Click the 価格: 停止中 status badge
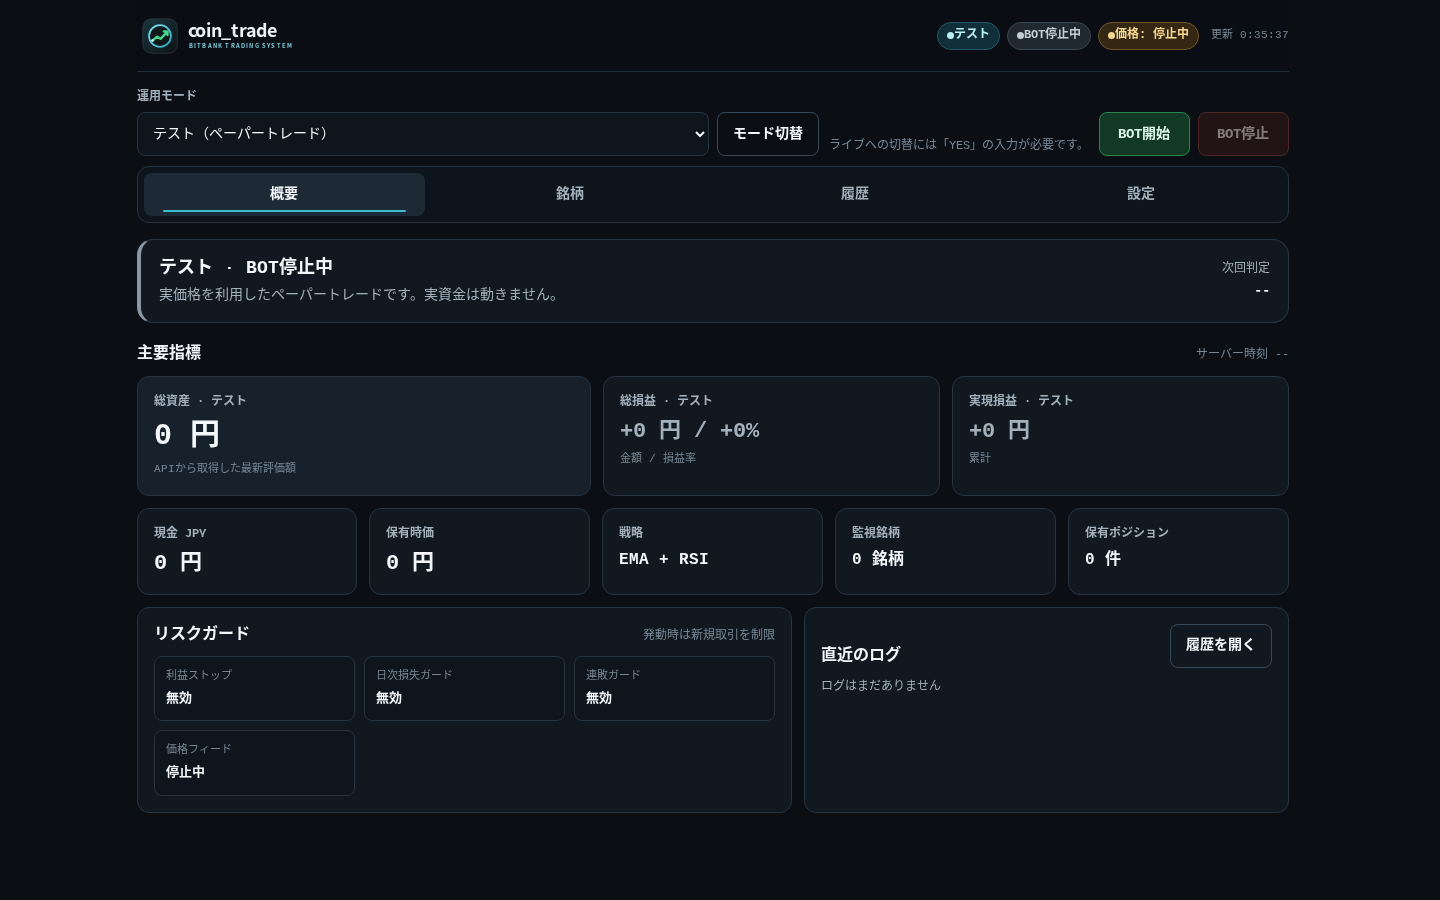Screen dimensions: 1440x900 coord(1148,35)
